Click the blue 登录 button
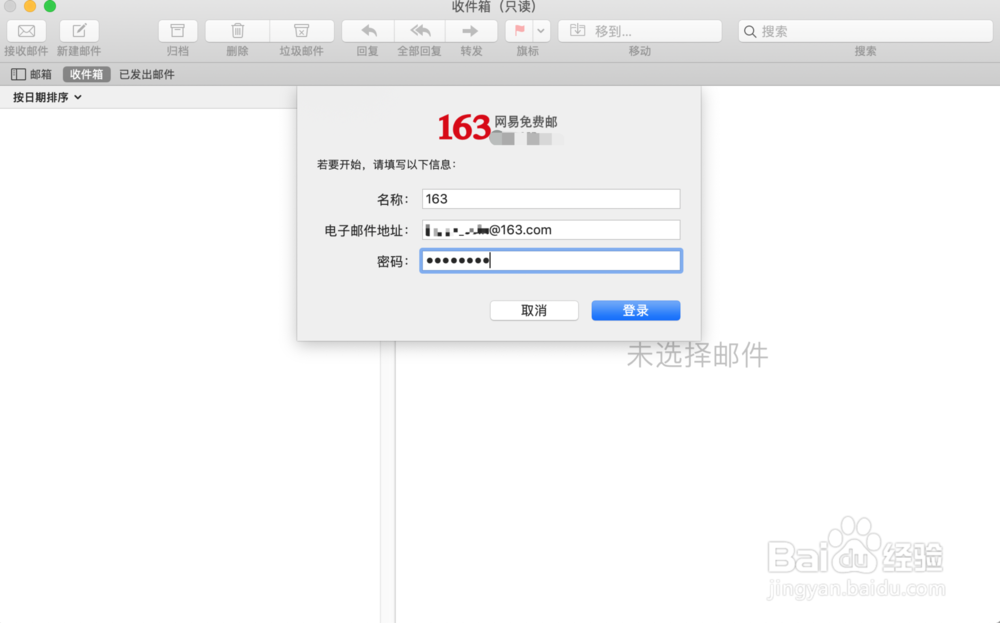The height and width of the screenshot is (623, 1000). pyautogui.click(x=636, y=311)
